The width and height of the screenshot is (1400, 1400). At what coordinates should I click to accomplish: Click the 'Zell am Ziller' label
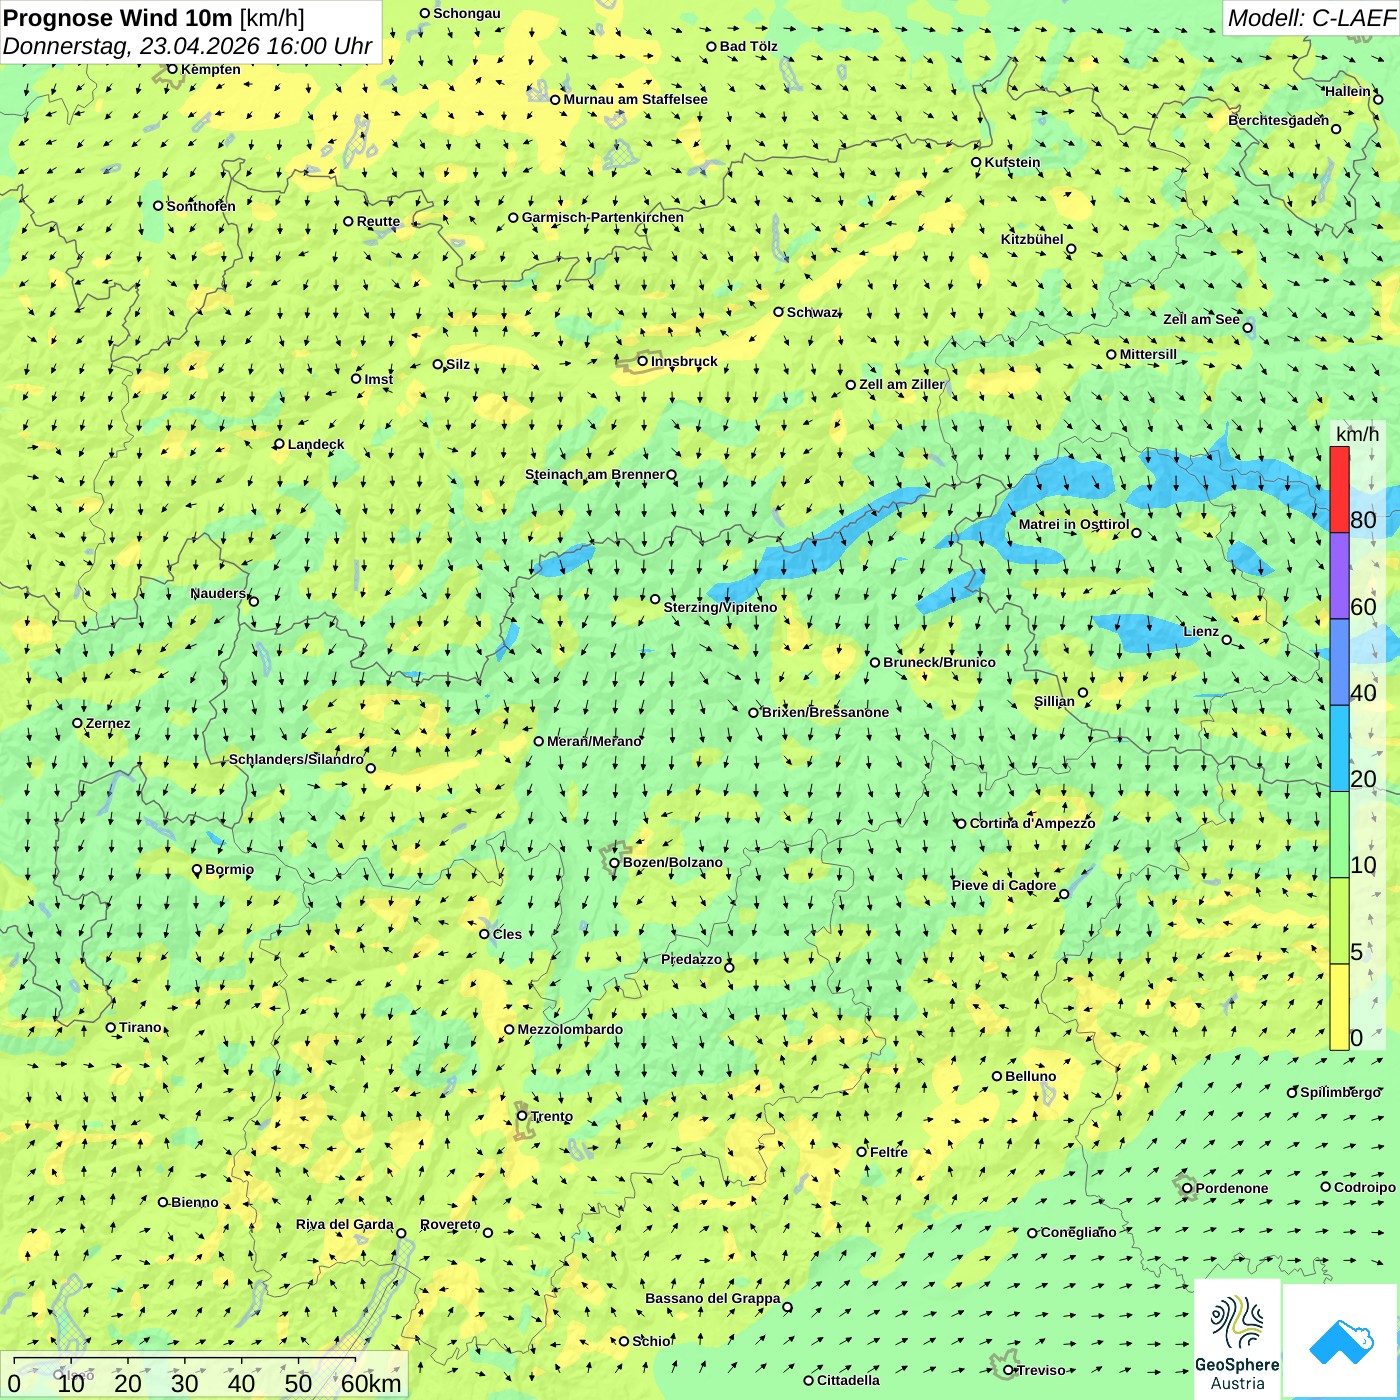pyautogui.click(x=902, y=384)
